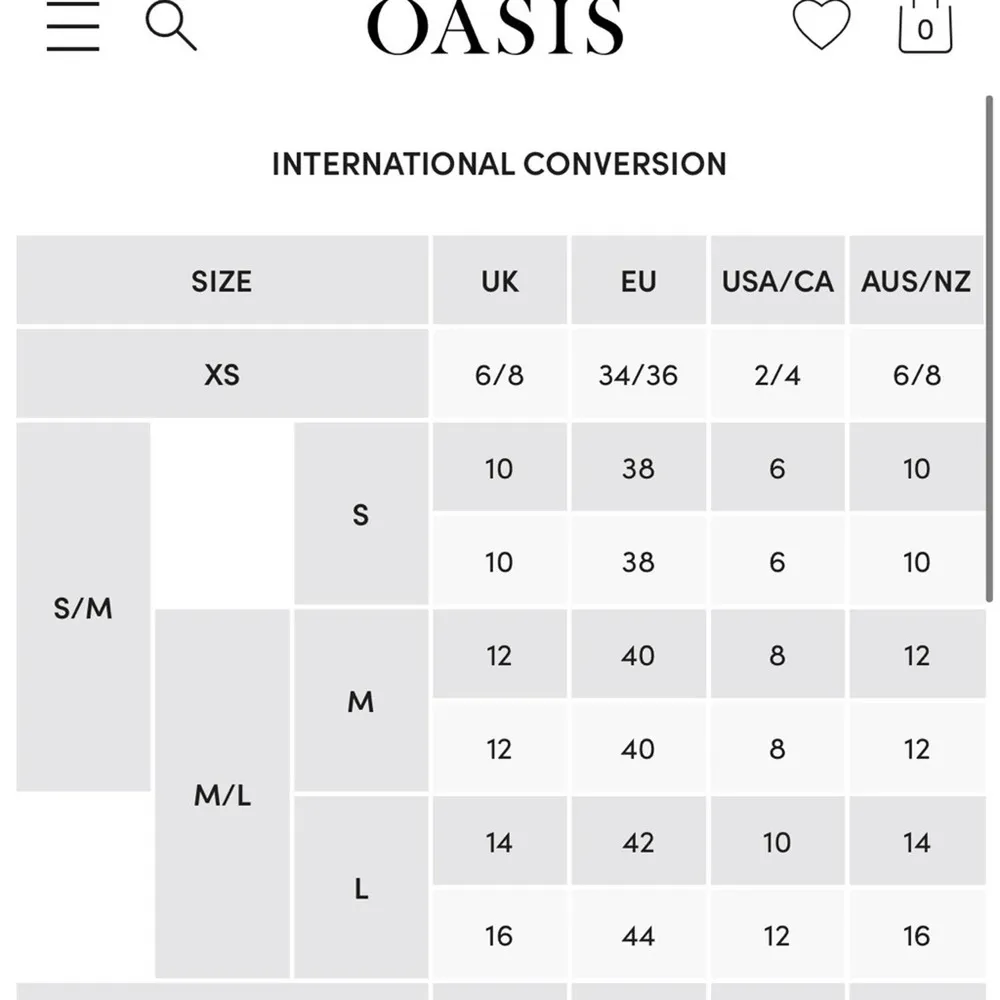Viewport: 1000px width, 1000px height.
Task: Click the International Conversion heading
Action: (x=499, y=164)
